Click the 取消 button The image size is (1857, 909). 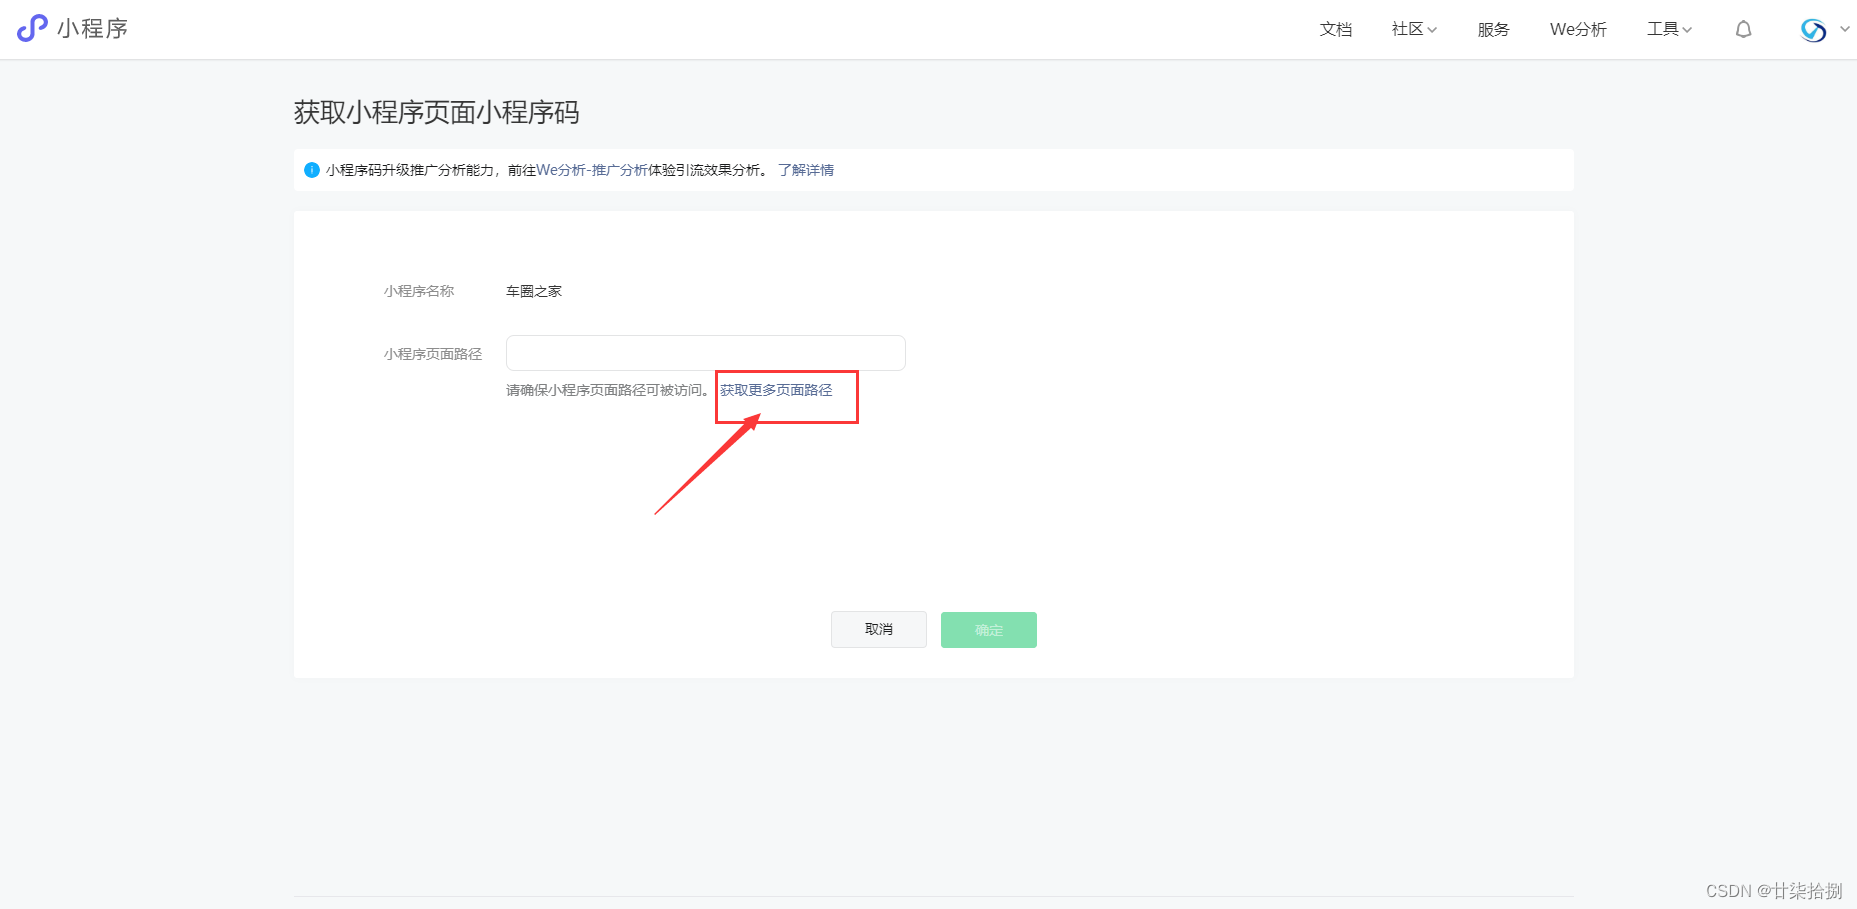(879, 630)
